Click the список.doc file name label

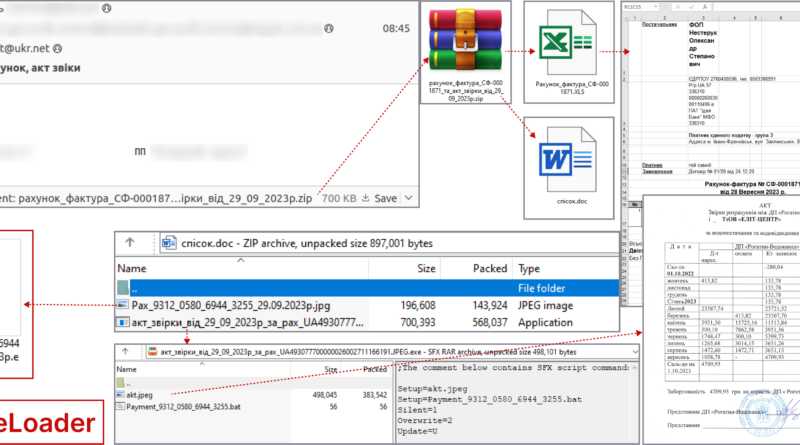pyautogui.click(x=571, y=201)
